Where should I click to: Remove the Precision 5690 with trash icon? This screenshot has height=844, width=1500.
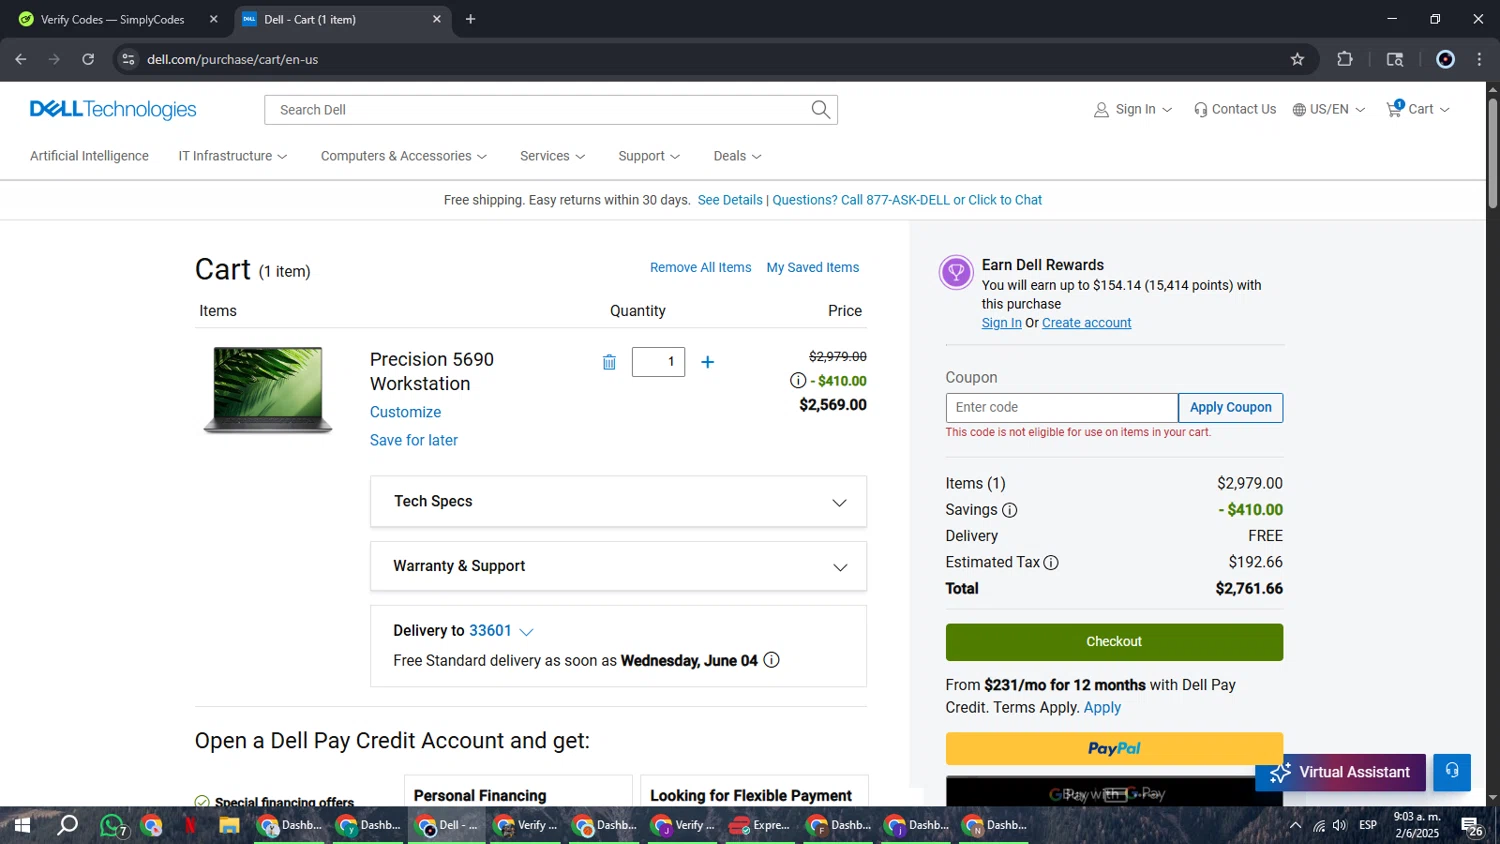[x=609, y=362]
